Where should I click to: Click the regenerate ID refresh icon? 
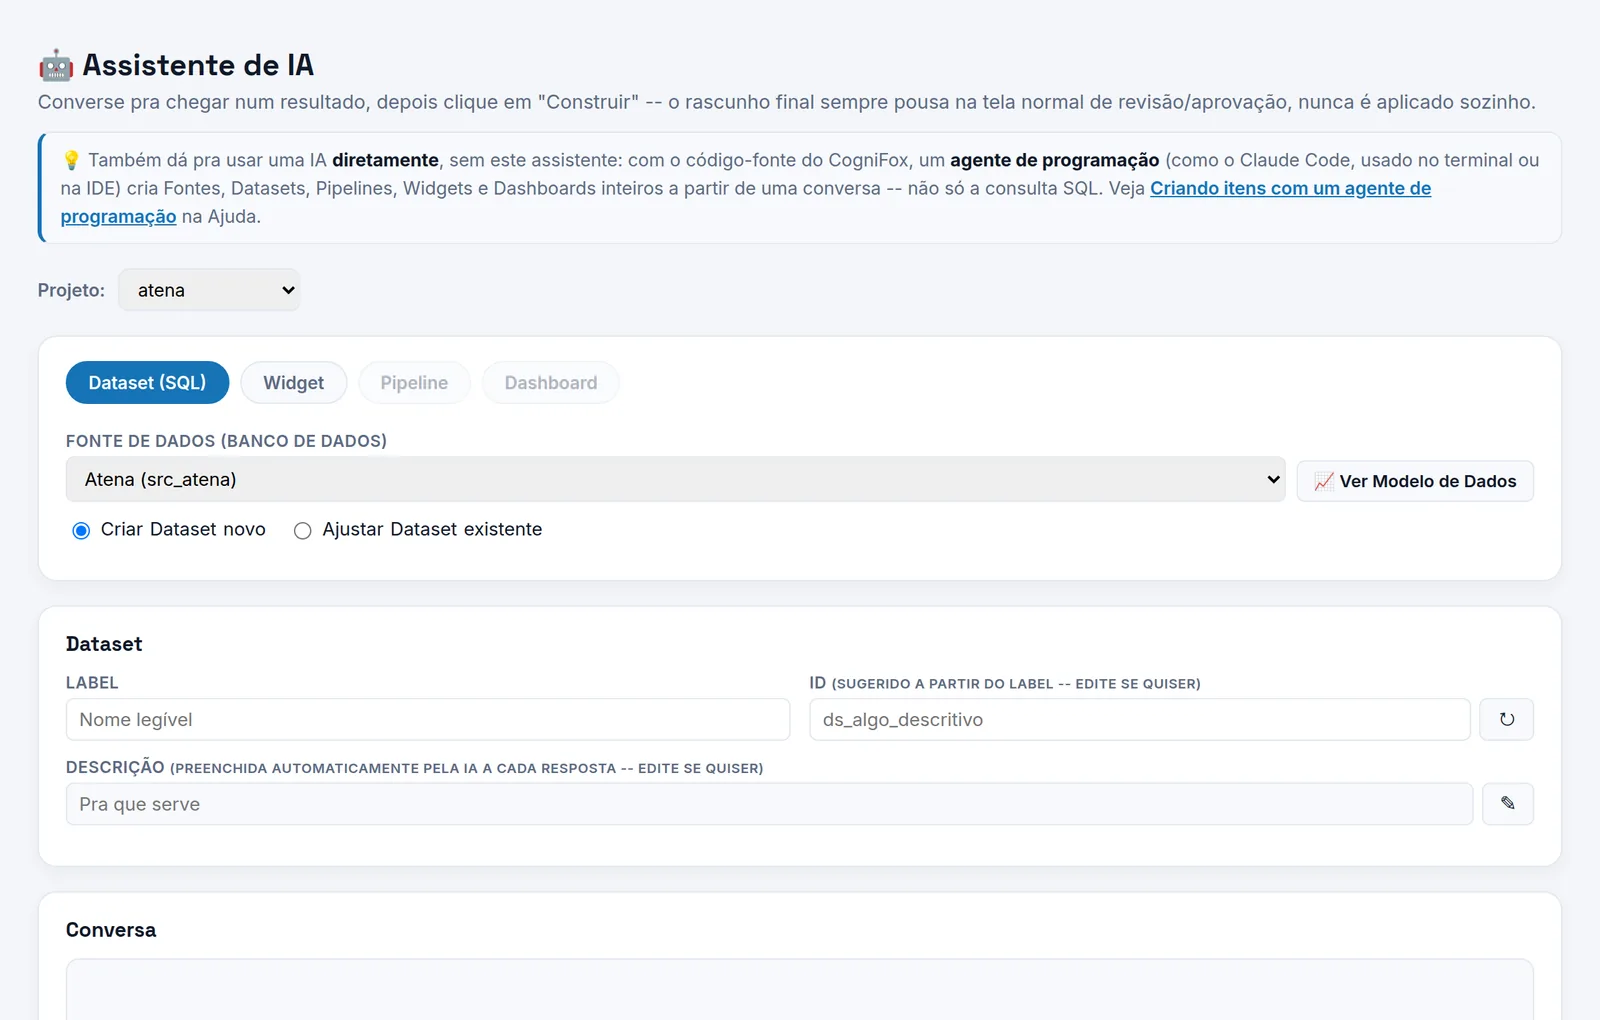click(1506, 719)
